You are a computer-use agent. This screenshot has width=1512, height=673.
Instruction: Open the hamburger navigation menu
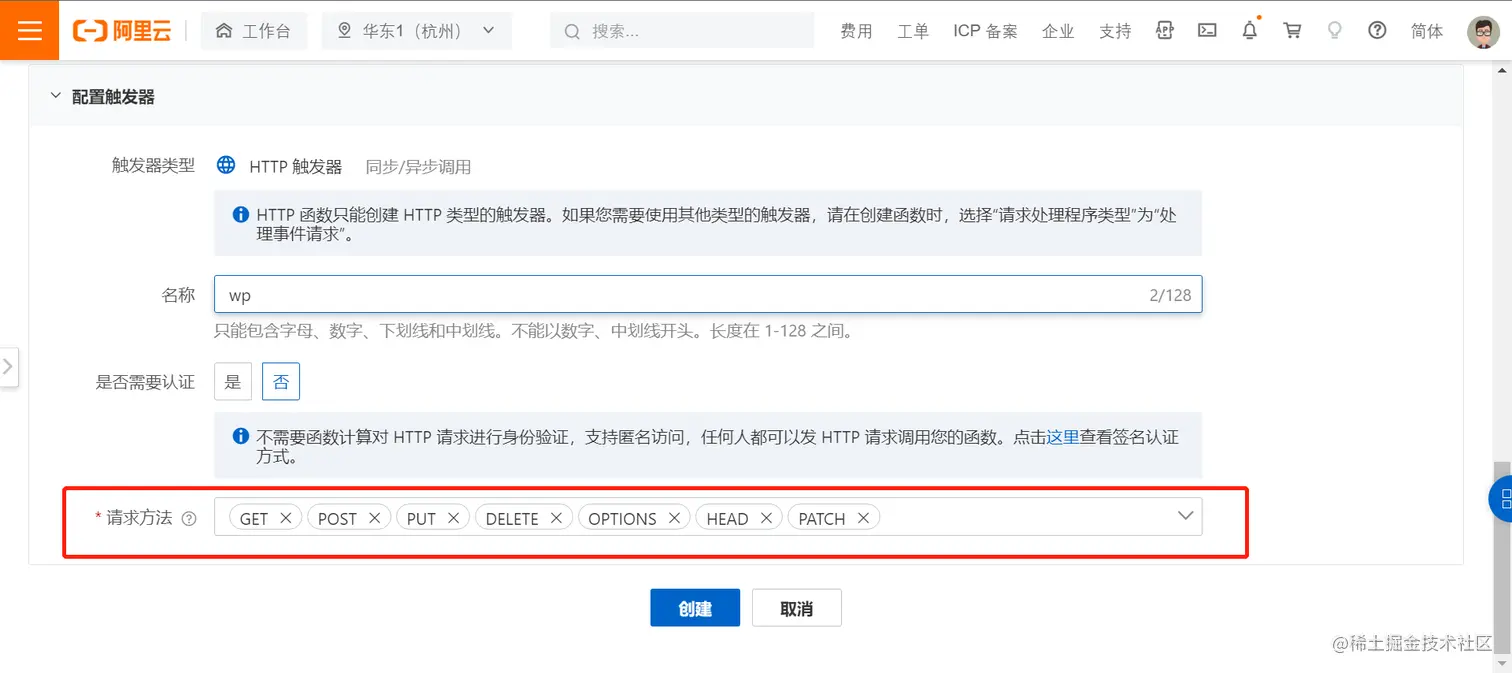30,30
